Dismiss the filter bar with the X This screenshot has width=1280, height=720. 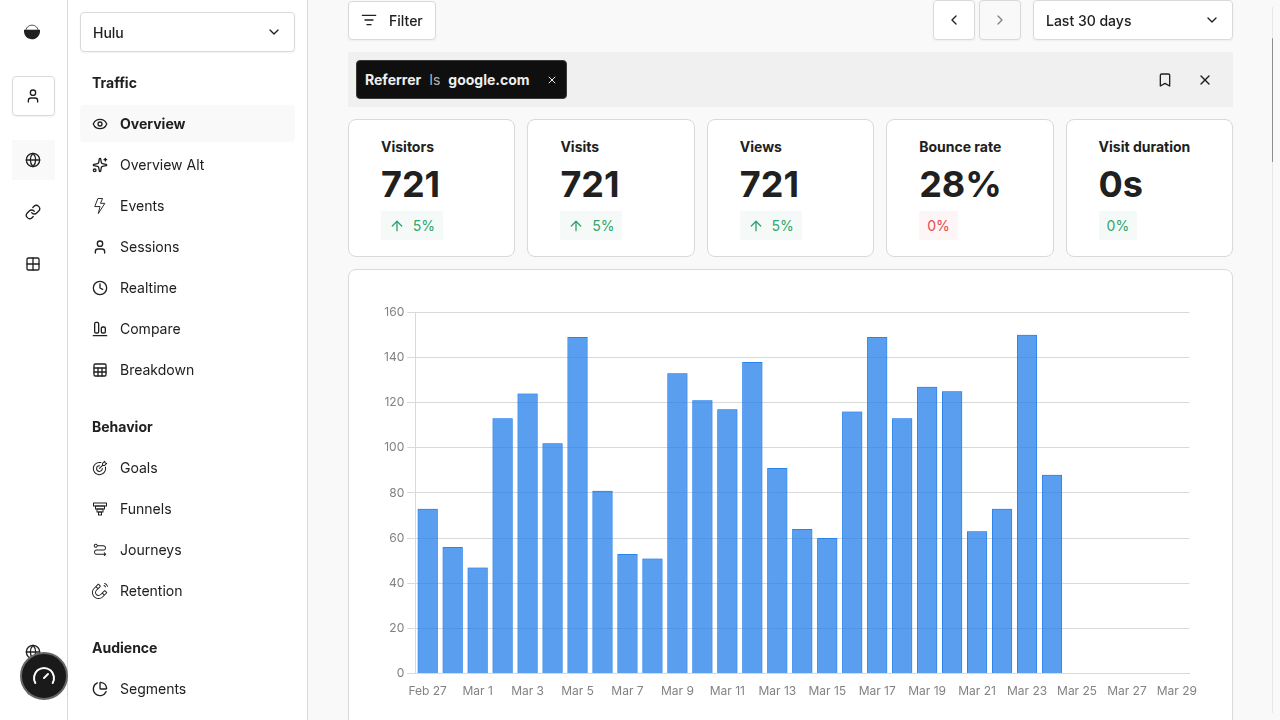pos(1205,80)
